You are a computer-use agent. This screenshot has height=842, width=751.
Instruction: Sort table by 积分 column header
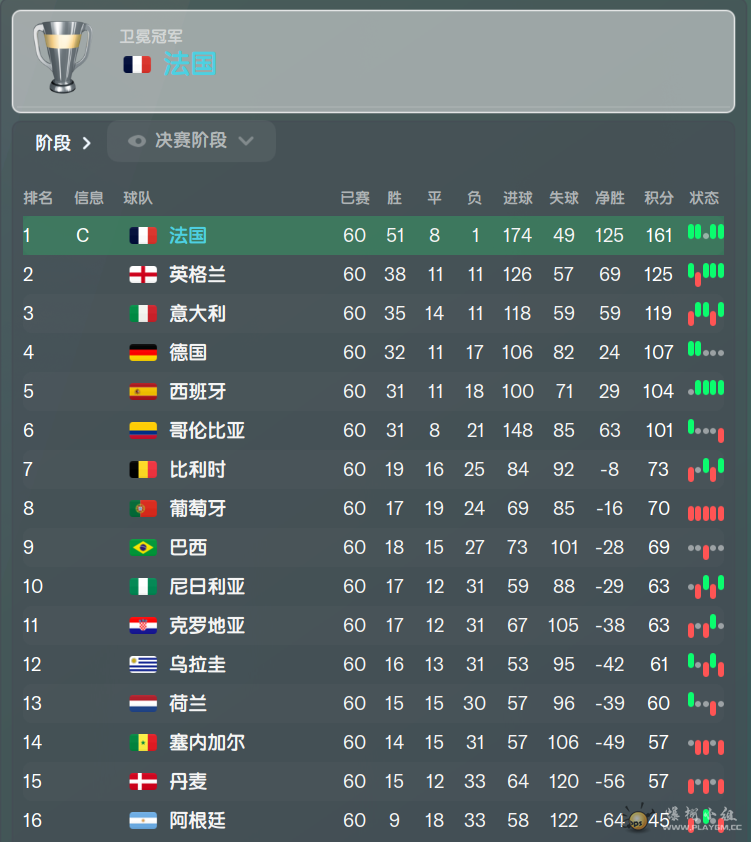coord(659,198)
